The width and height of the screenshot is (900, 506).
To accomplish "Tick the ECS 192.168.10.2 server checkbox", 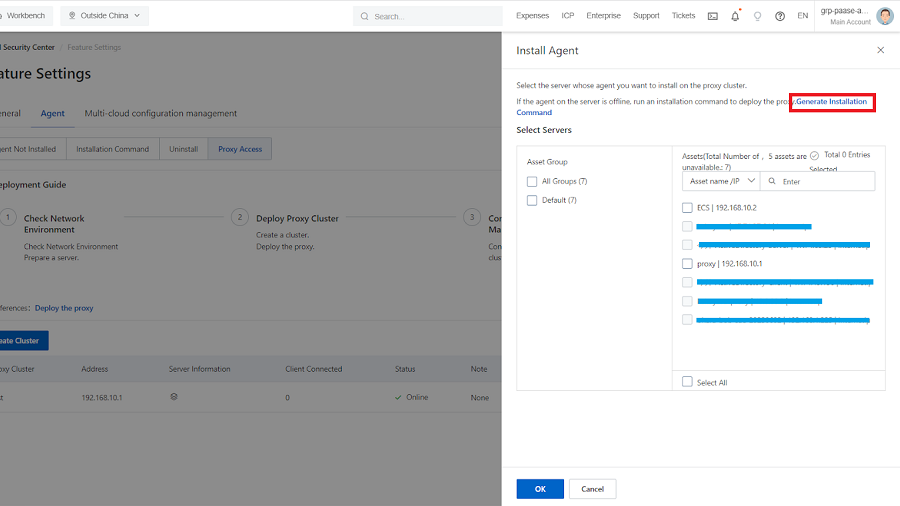I will coord(687,207).
